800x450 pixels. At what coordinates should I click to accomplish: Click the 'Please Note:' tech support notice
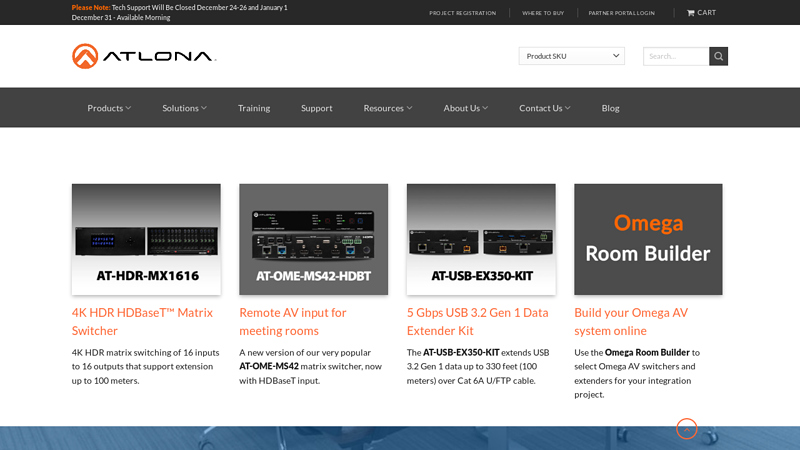pos(180,12)
